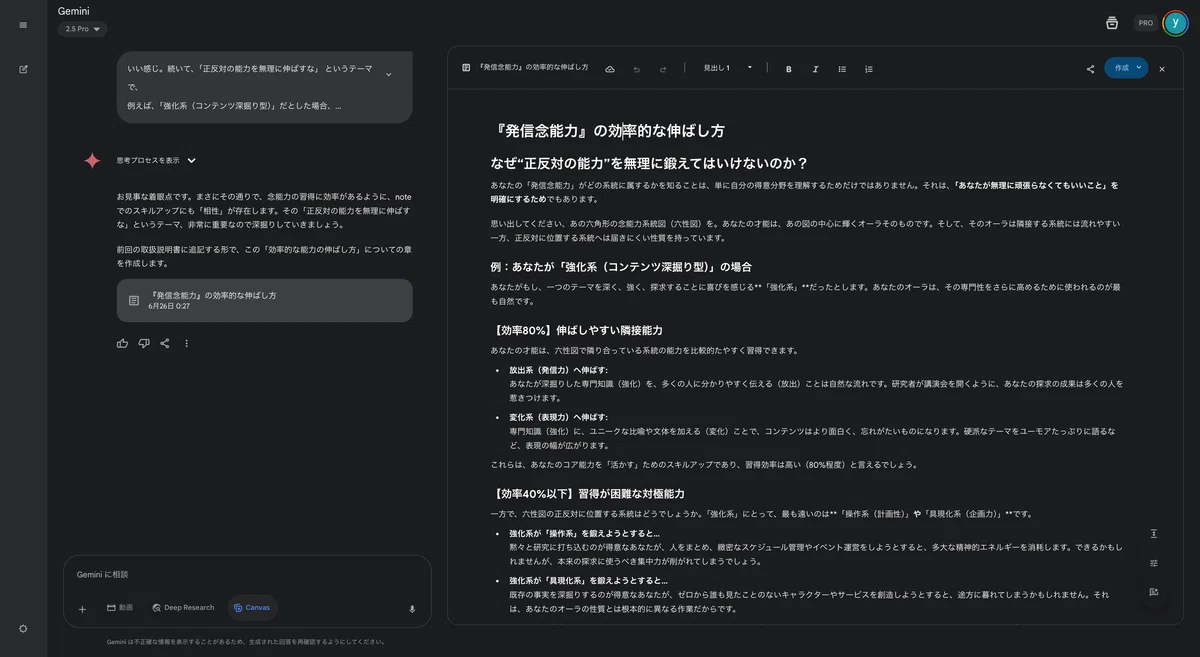Give the response a thumbs down
1200x657 pixels.
pyautogui.click(x=144, y=343)
